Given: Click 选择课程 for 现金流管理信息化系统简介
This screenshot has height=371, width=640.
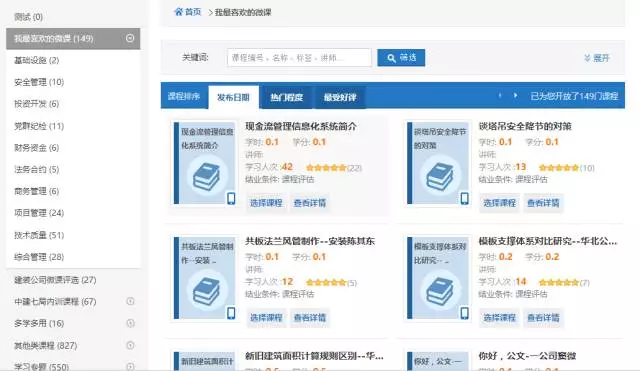Looking at the screenshot, I should pos(266,203).
